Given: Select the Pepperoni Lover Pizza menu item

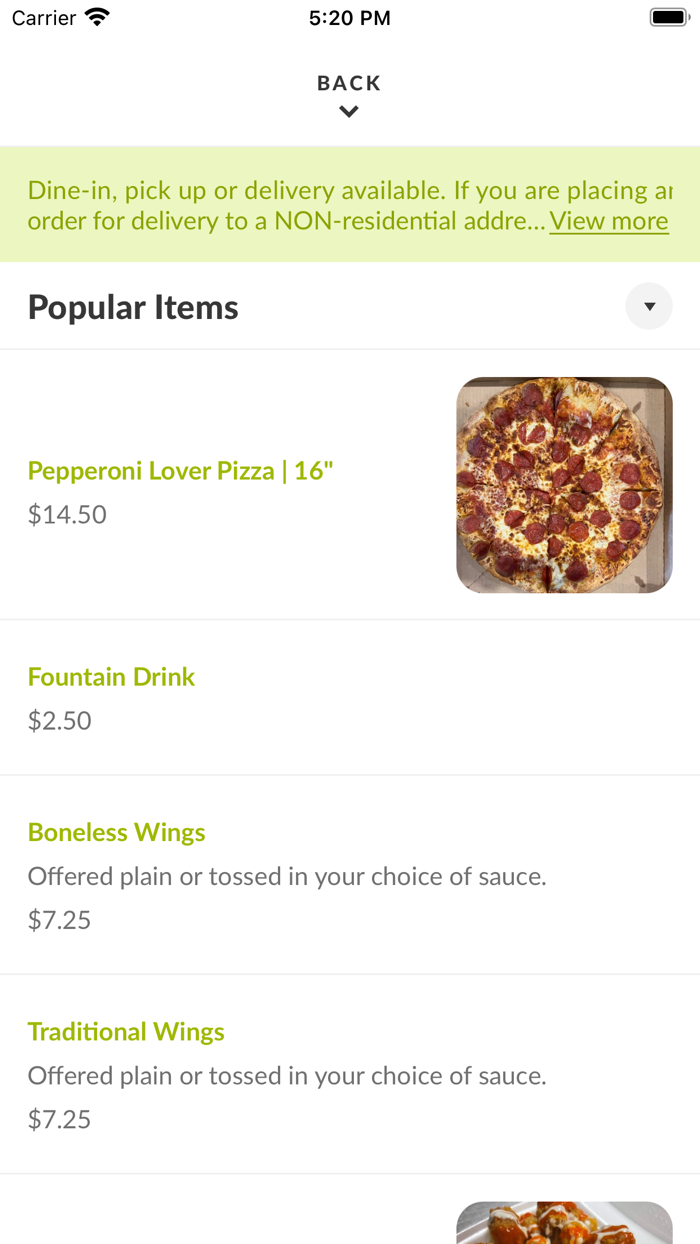Looking at the screenshot, I should (180, 470).
